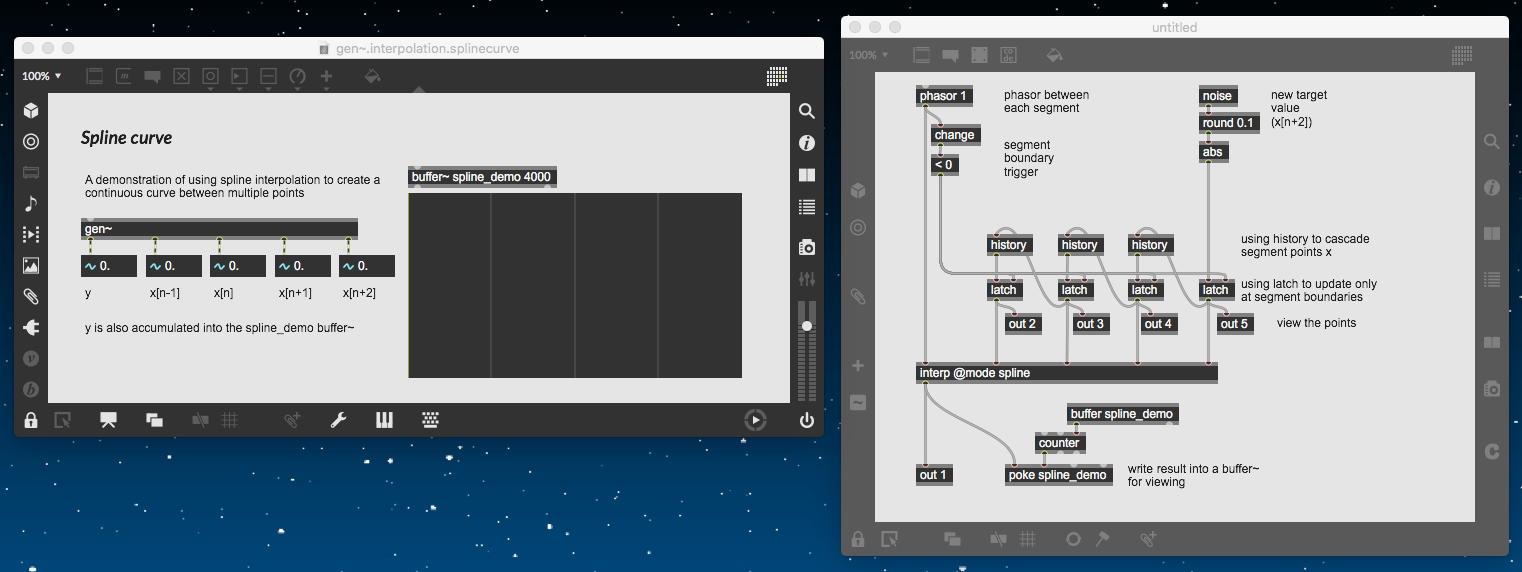
Task: Open the plug-ins plug icon in left sidebar
Action: [31, 327]
